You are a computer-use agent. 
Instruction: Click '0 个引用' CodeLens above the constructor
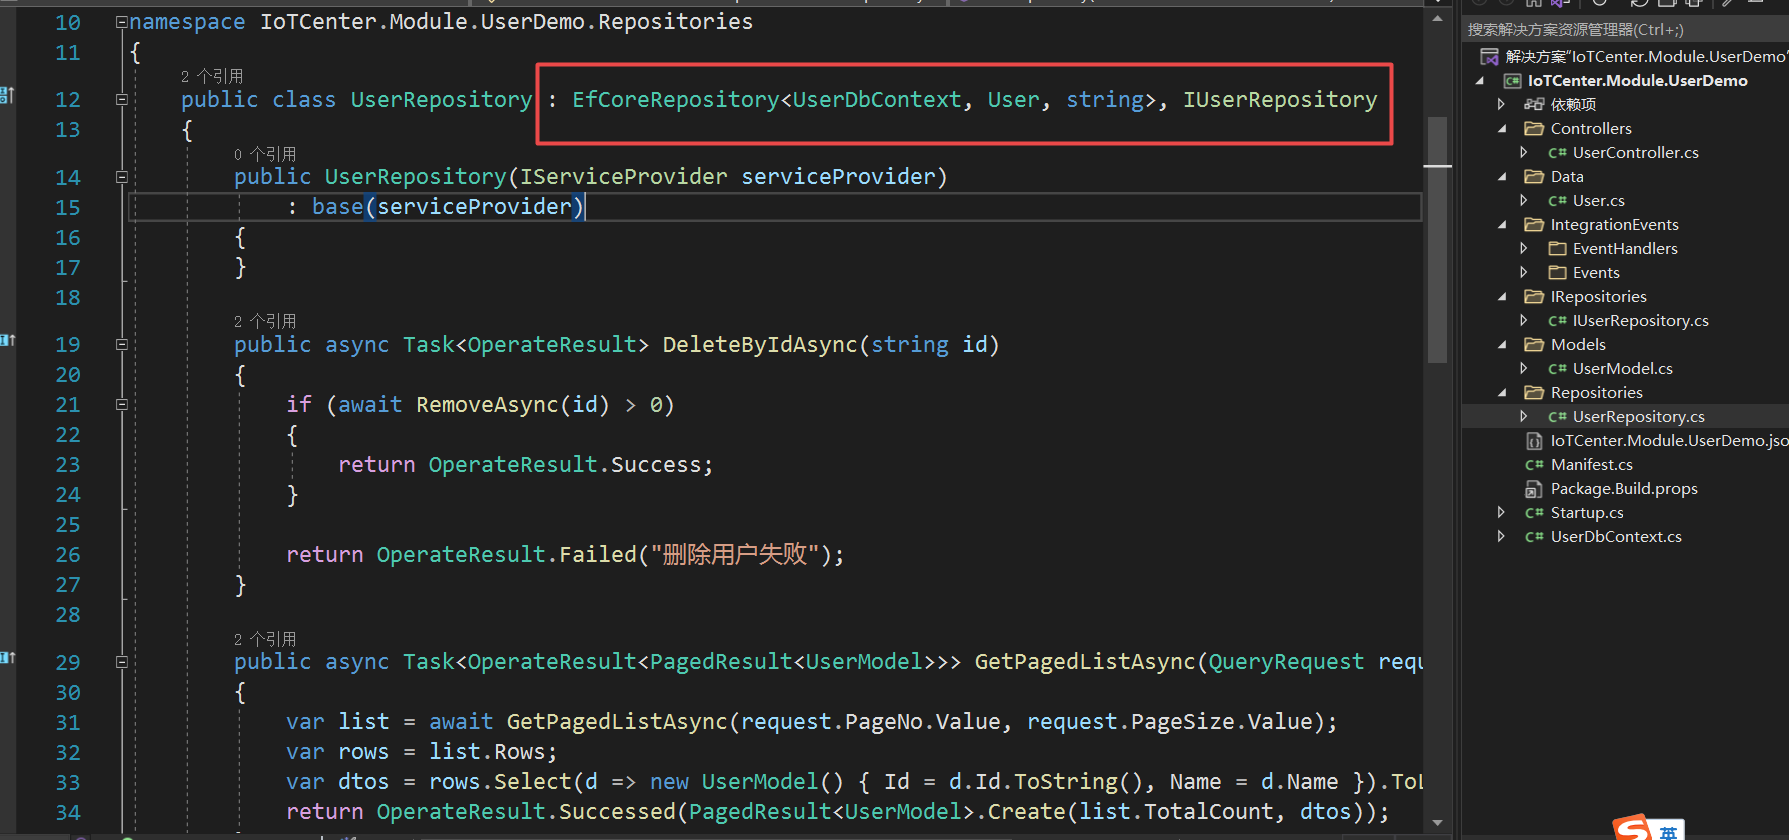click(265, 154)
